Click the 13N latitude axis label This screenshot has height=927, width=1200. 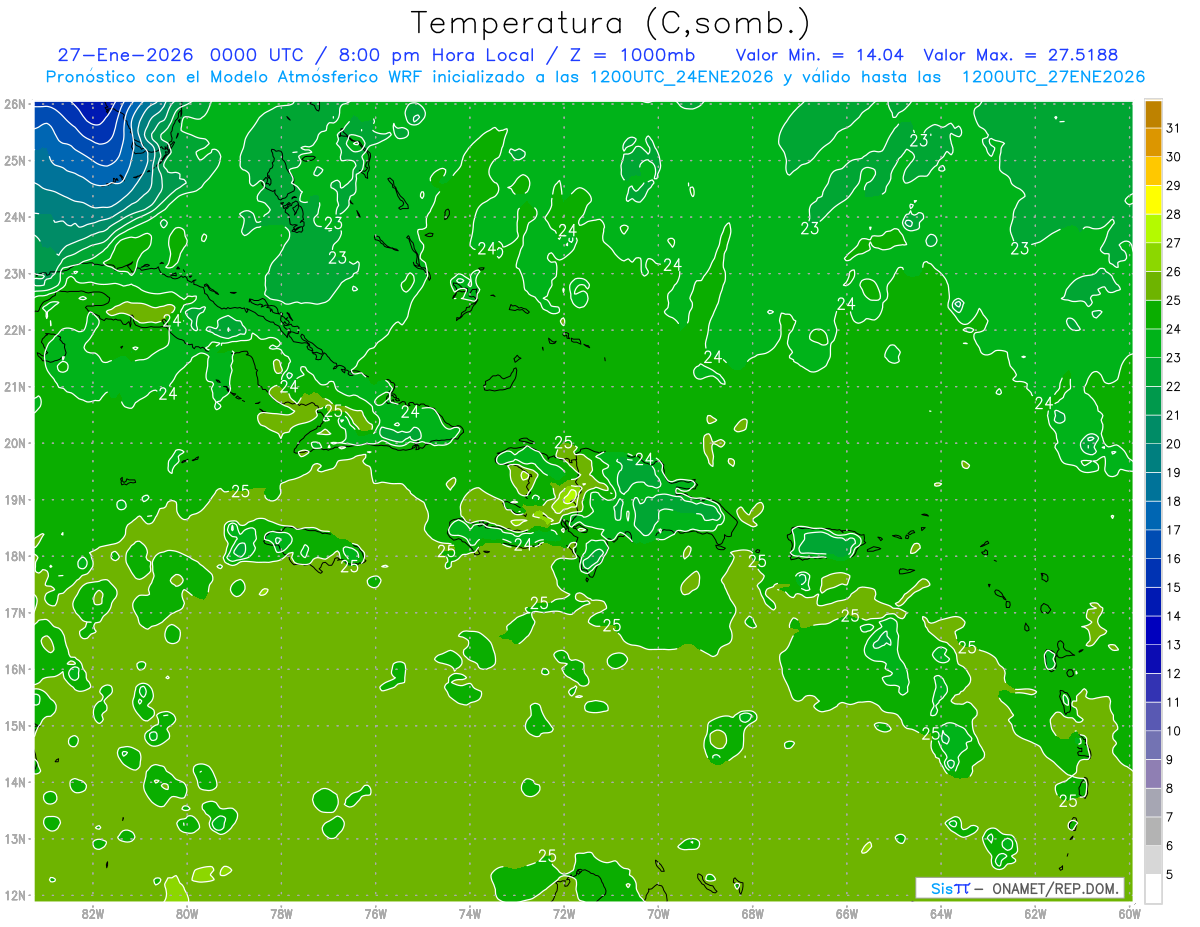14,839
